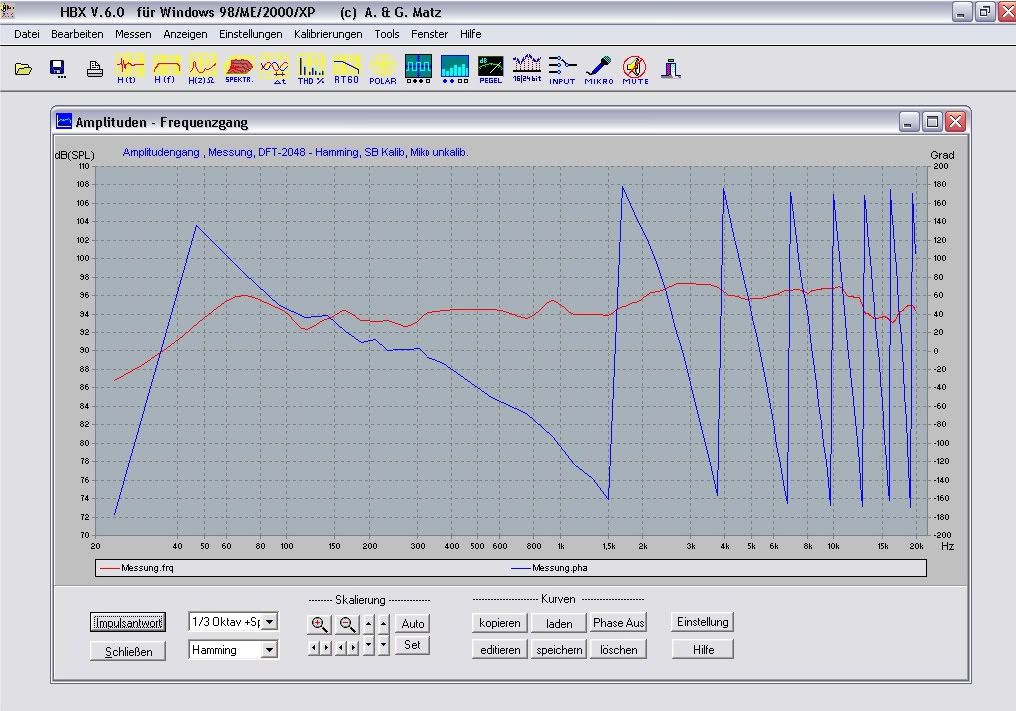This screenshot has width=1016, height=711.
Task: Open the THD % distortion tool
Action: 311,69
